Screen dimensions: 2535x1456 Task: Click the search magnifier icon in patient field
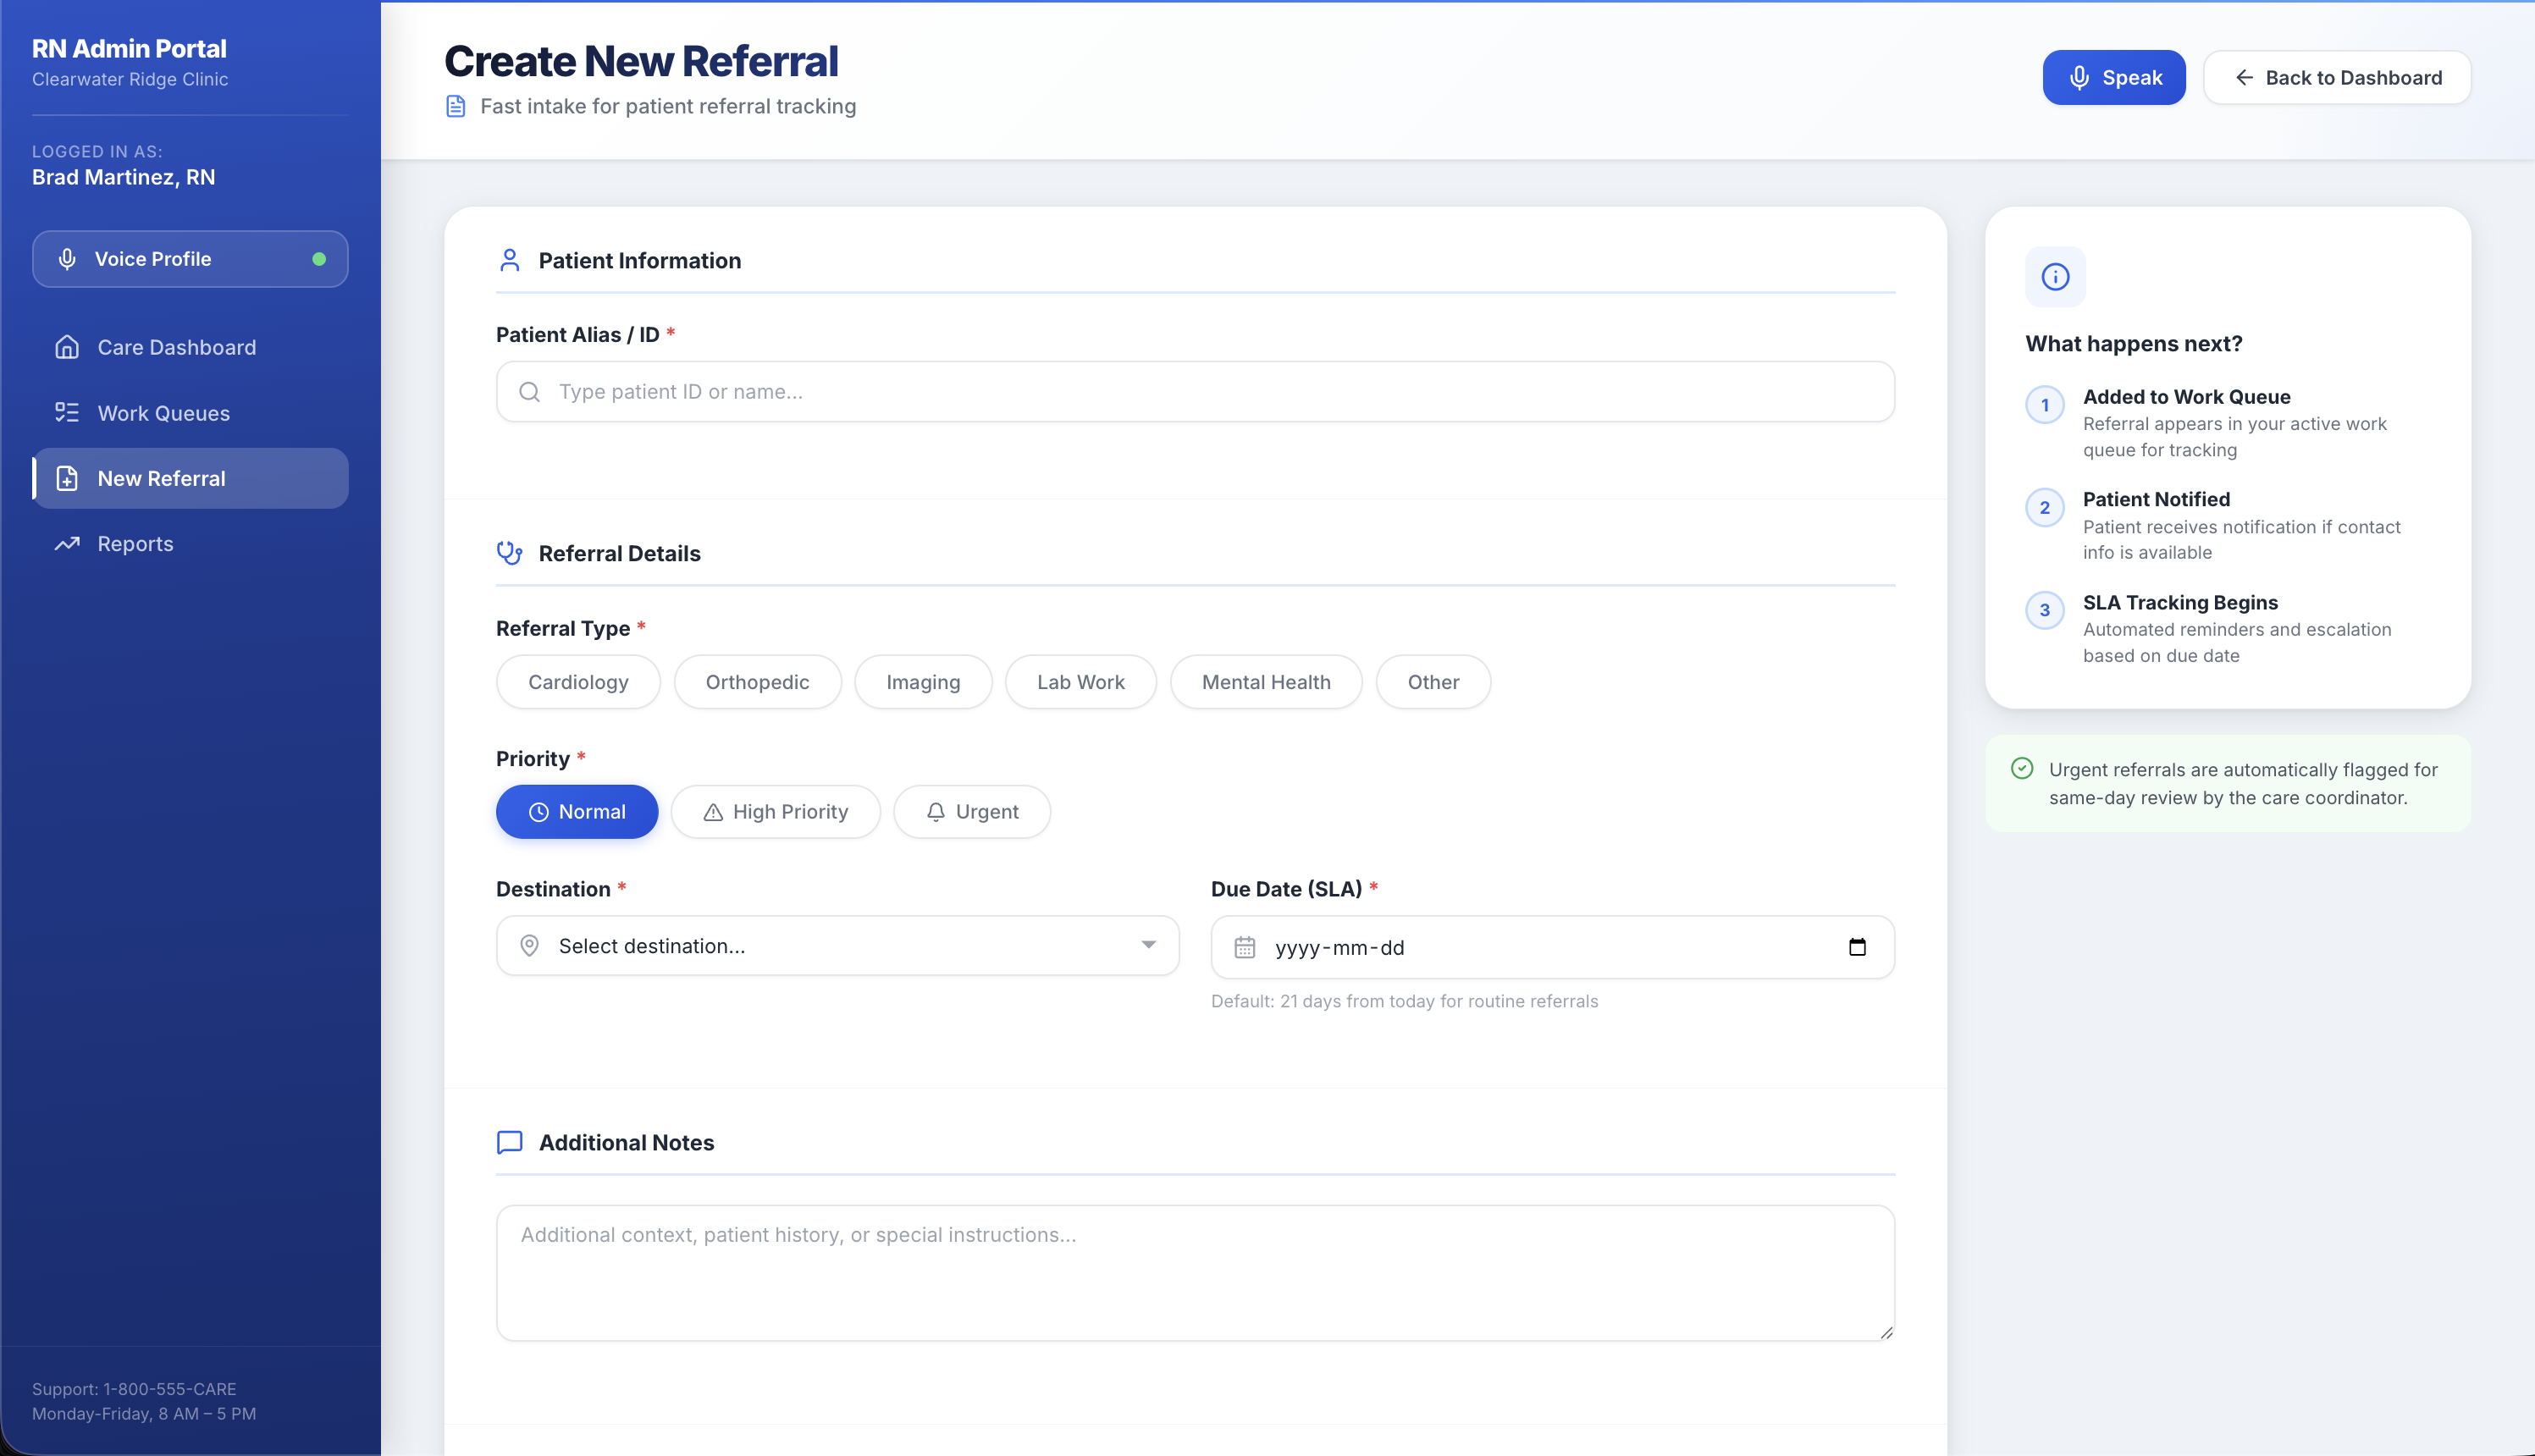point(529,392)
